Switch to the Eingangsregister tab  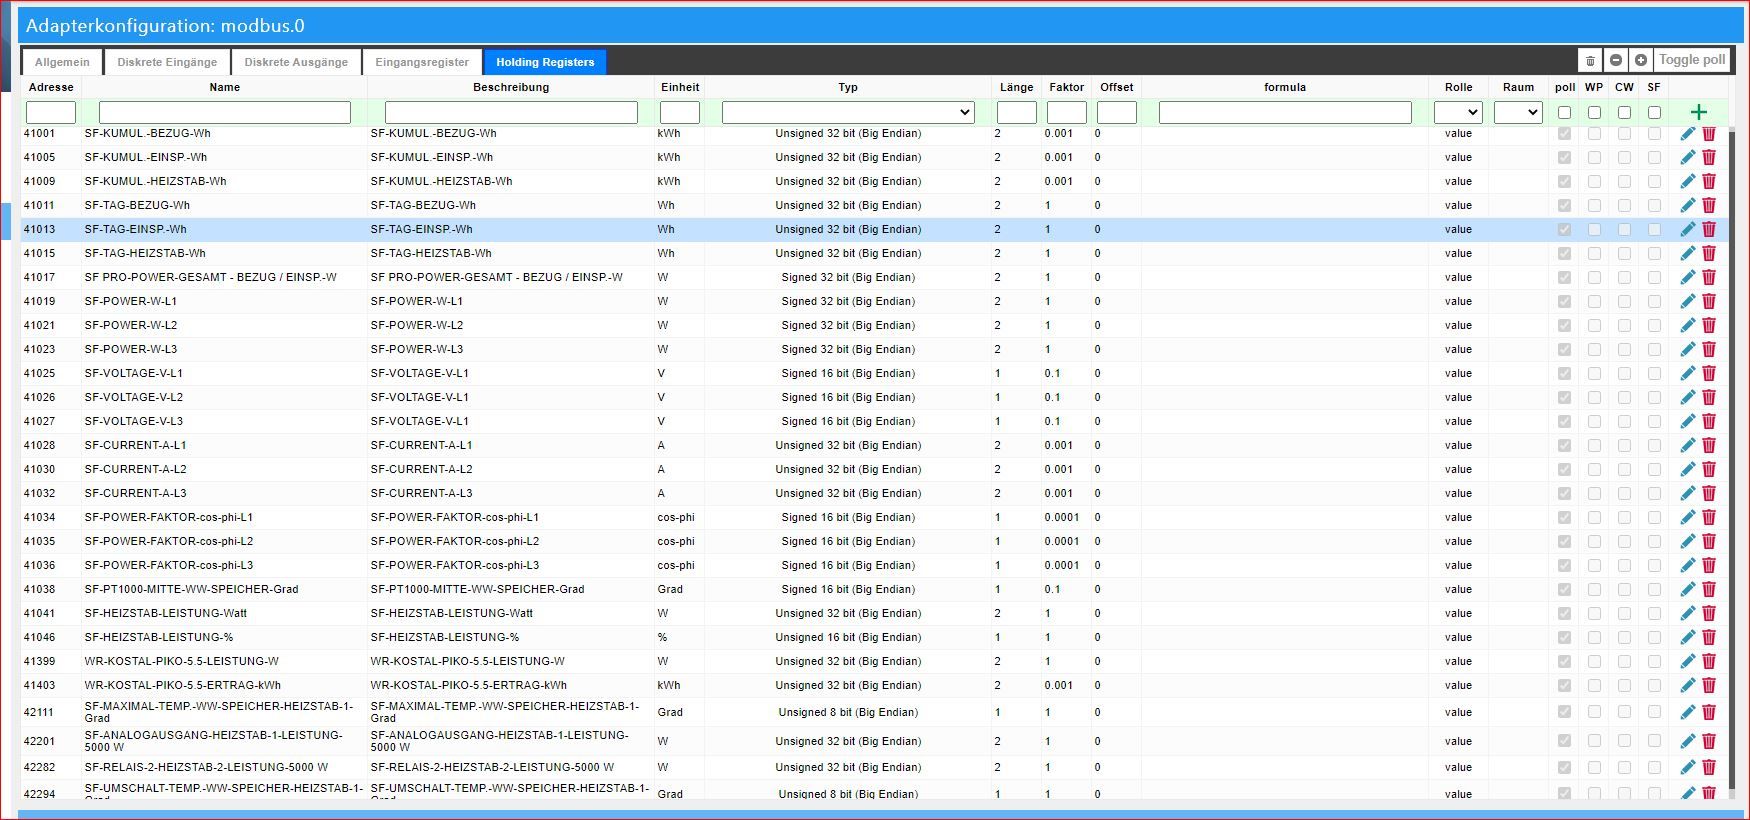[x=422, y=62]
